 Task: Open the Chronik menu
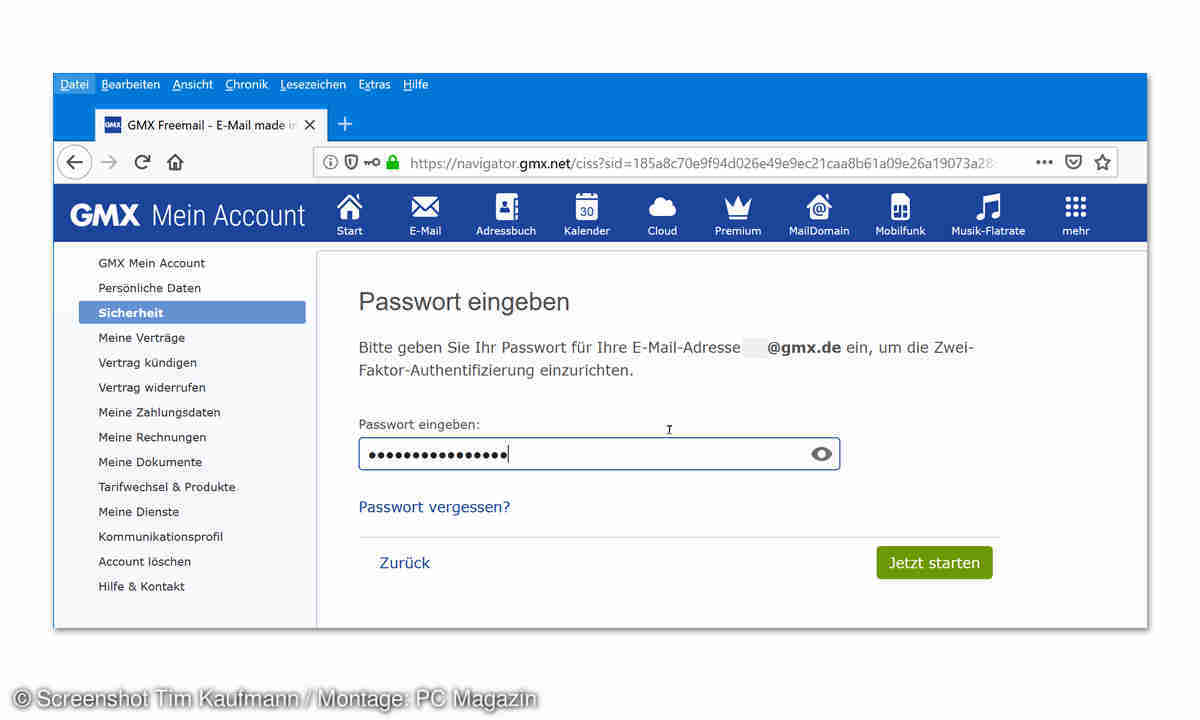coord(246,85)
